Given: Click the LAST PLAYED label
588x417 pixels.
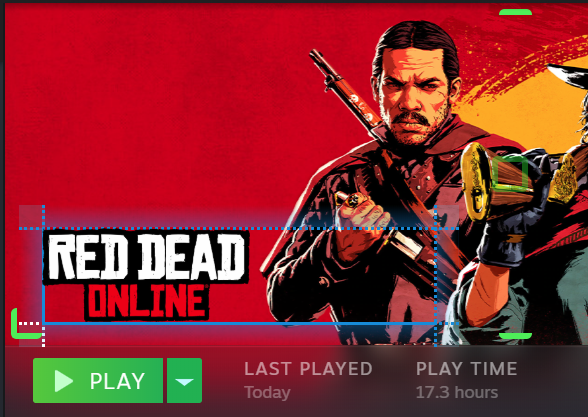Looking at the screenshot, I should tap(308, 369).
